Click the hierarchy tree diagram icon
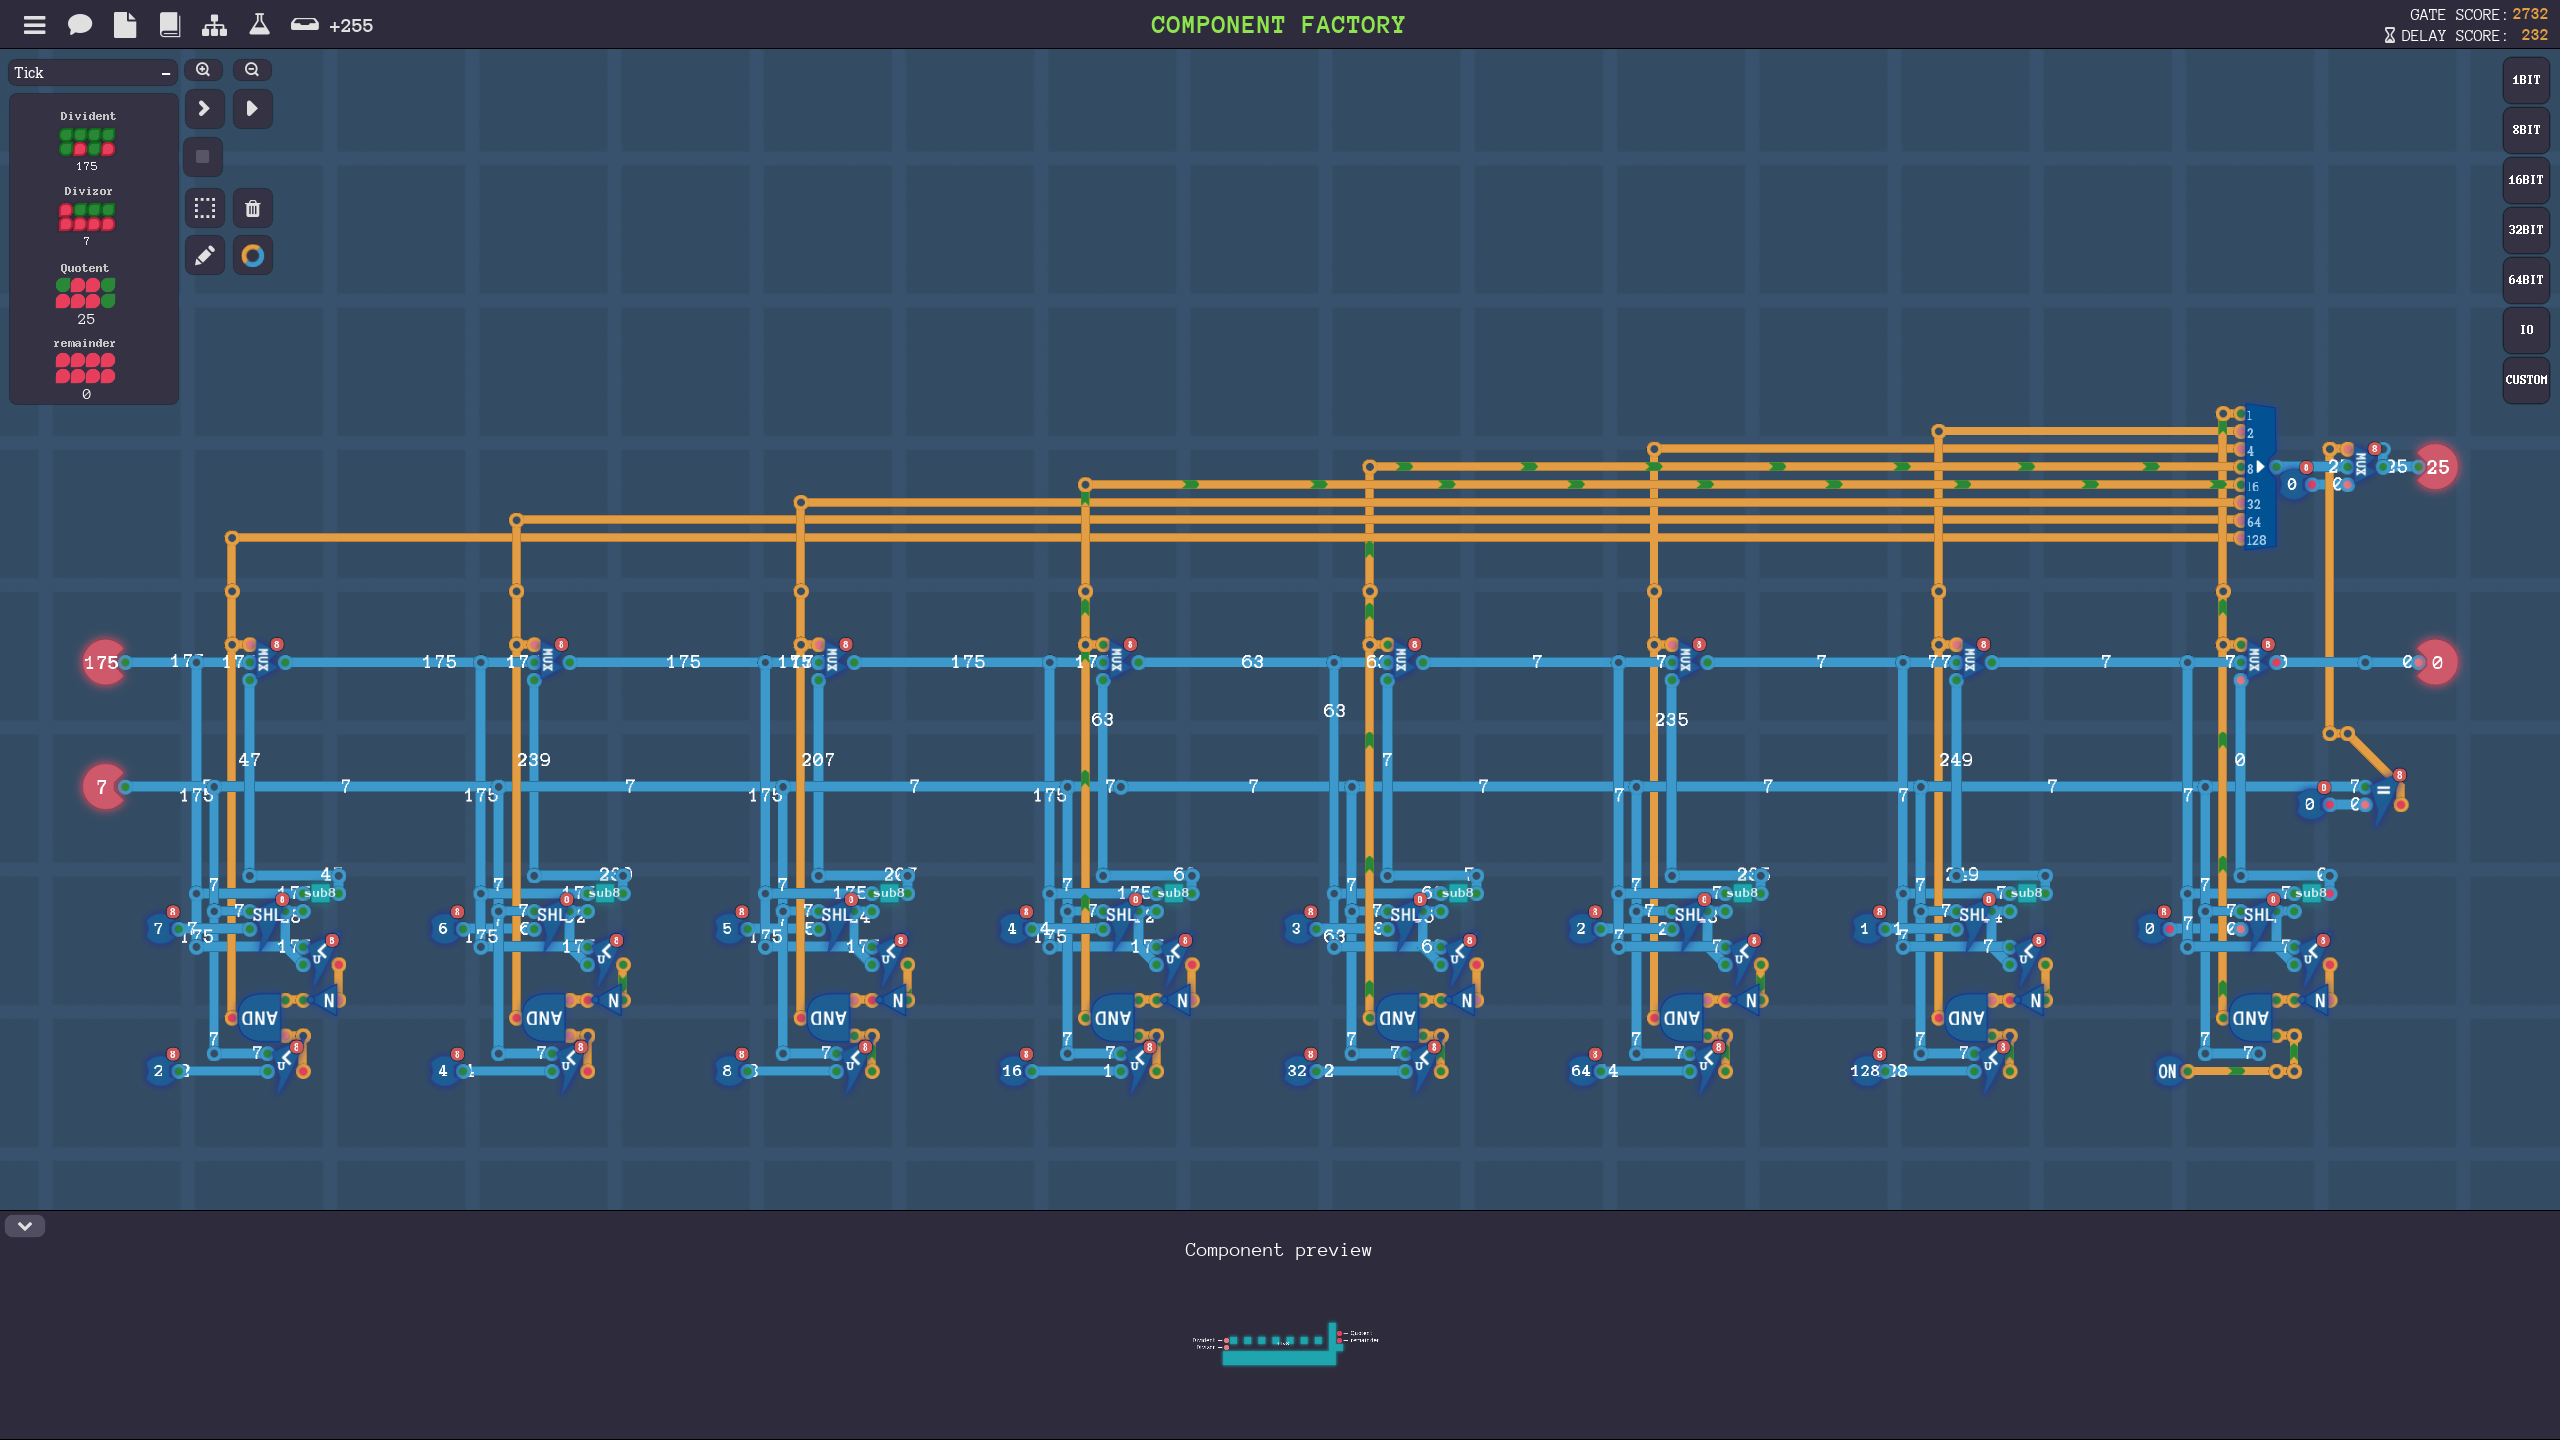The height and width of the screenshot is (1440, 2560). tap(214, 25)
